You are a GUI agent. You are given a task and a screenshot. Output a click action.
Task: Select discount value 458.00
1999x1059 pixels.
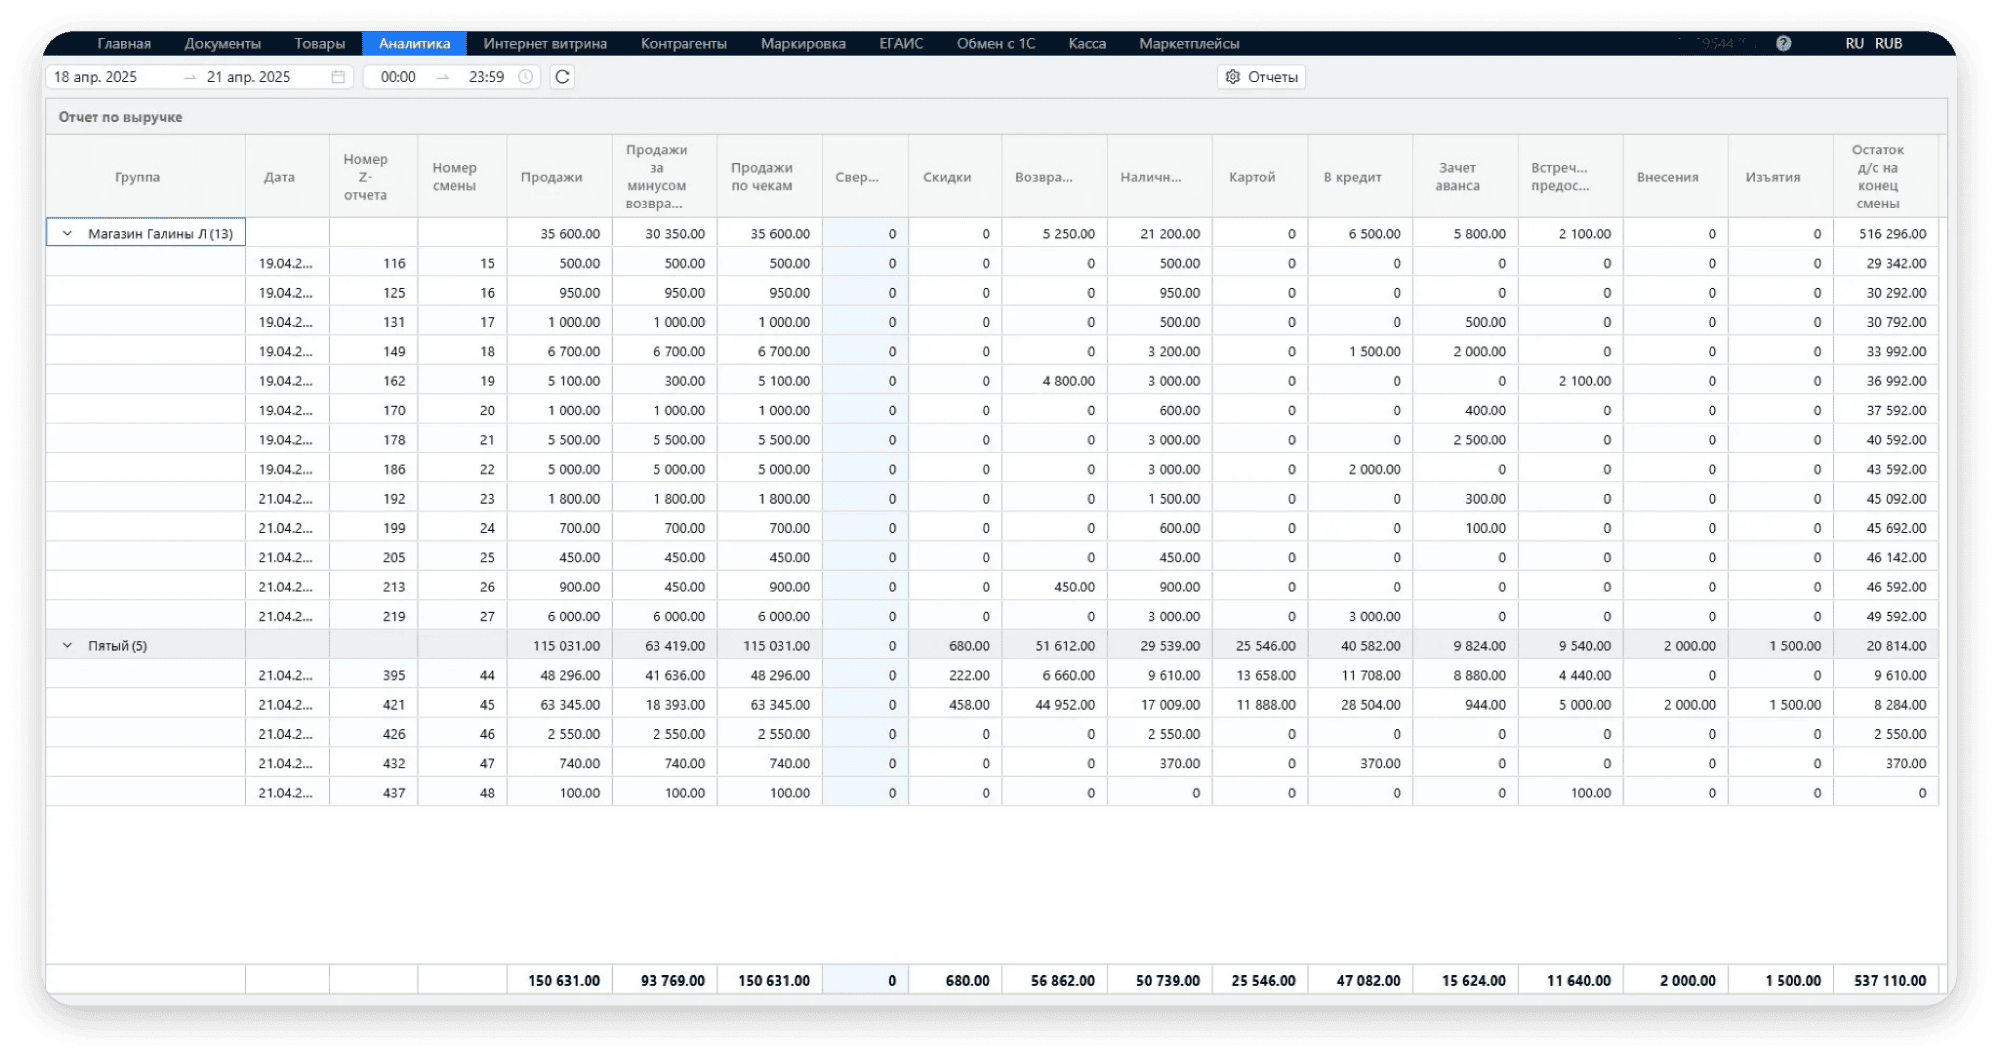[955, 705]
